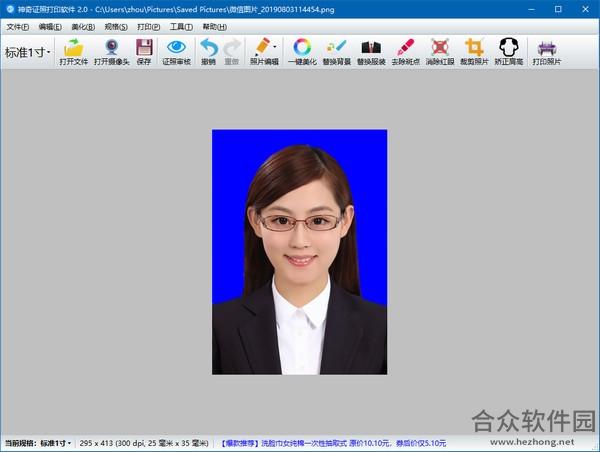Image resolution: width=600 pixels, height=452 pixels.
Task: Open the camera with 打开摄像头
Action: pos(111,52)
